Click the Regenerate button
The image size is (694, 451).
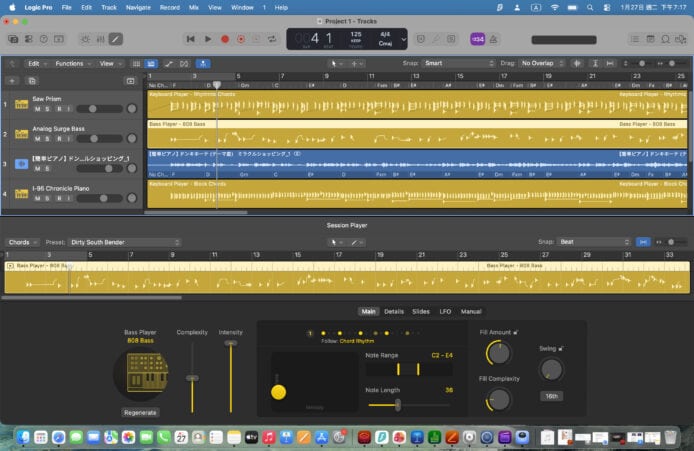click(140, 412)
